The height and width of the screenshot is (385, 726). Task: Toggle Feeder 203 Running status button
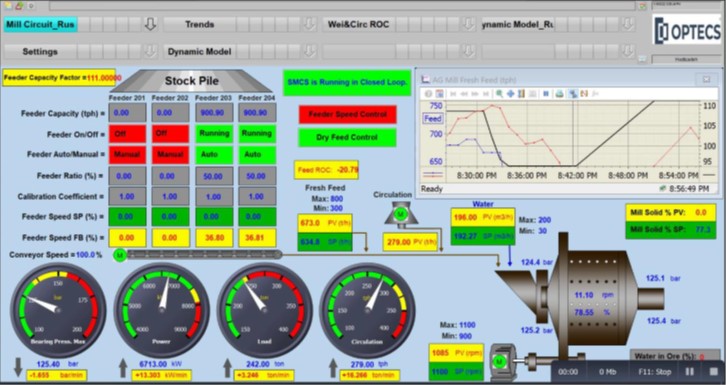[214, 133]
